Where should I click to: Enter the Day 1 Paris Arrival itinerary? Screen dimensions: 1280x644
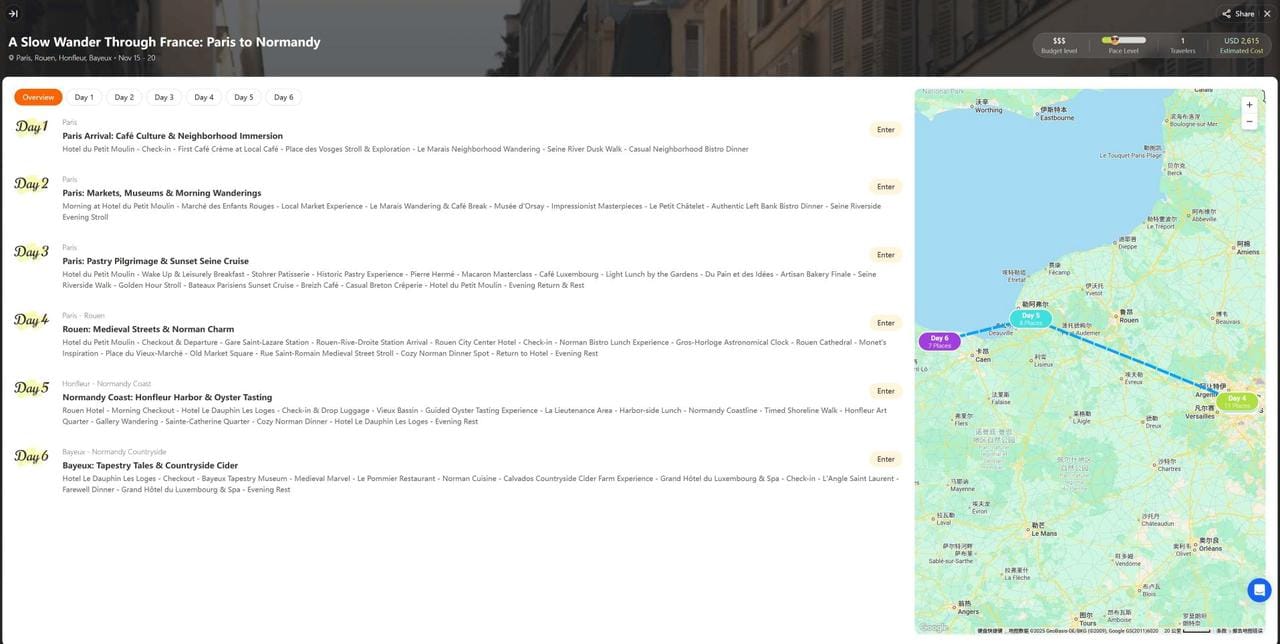pos(885,129)
